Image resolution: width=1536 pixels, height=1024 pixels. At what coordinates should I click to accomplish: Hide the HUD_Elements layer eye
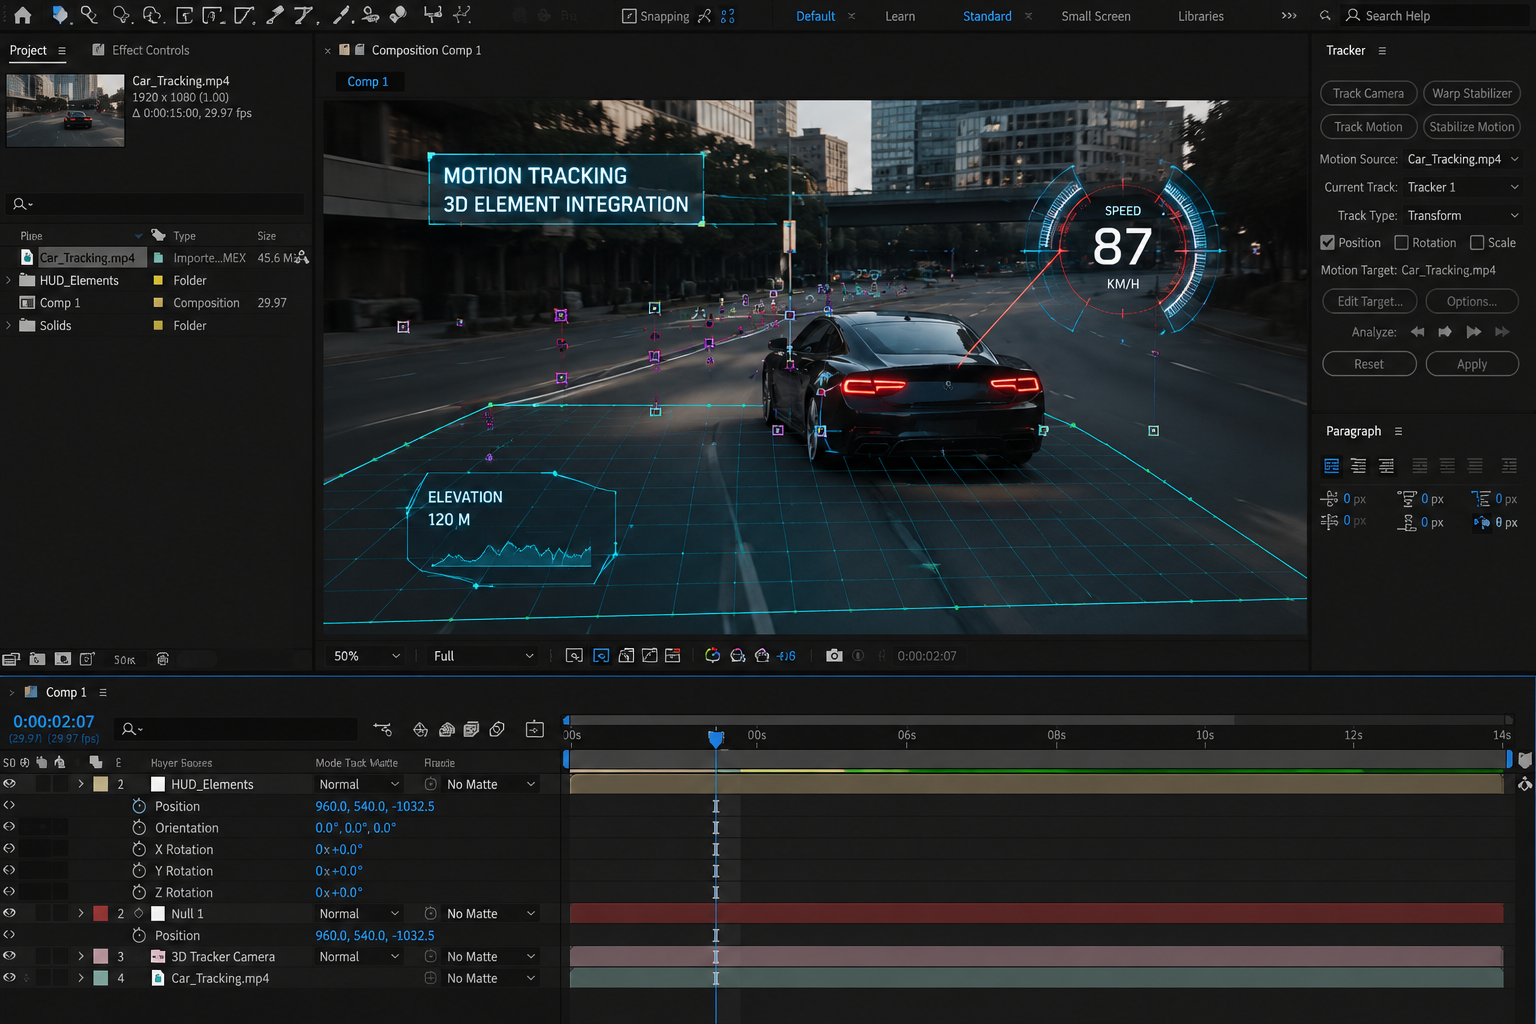[x=9, y=784]
